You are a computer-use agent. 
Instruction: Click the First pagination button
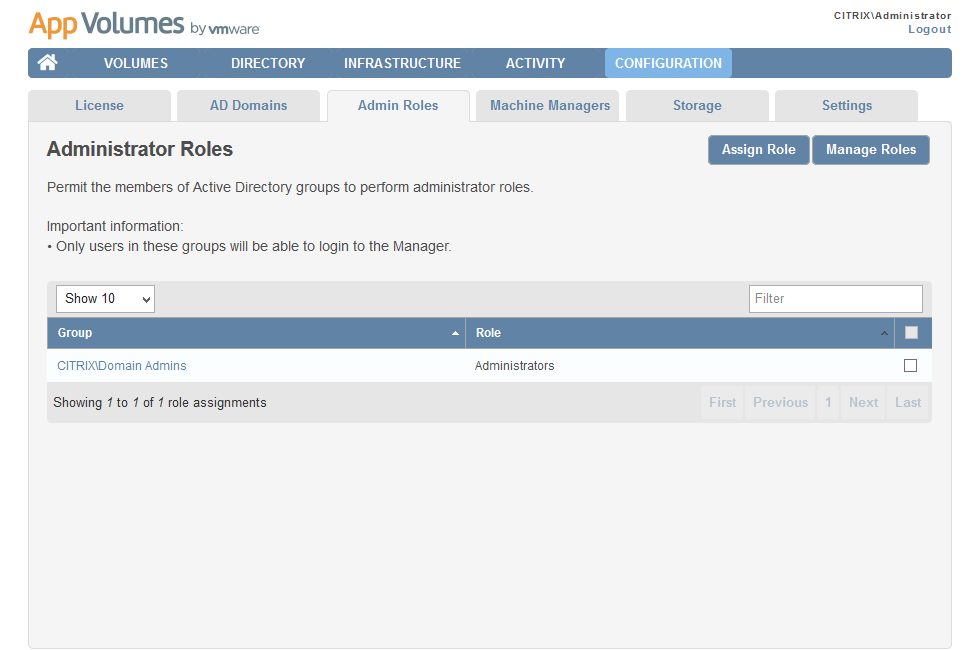(x=723, y=402)
